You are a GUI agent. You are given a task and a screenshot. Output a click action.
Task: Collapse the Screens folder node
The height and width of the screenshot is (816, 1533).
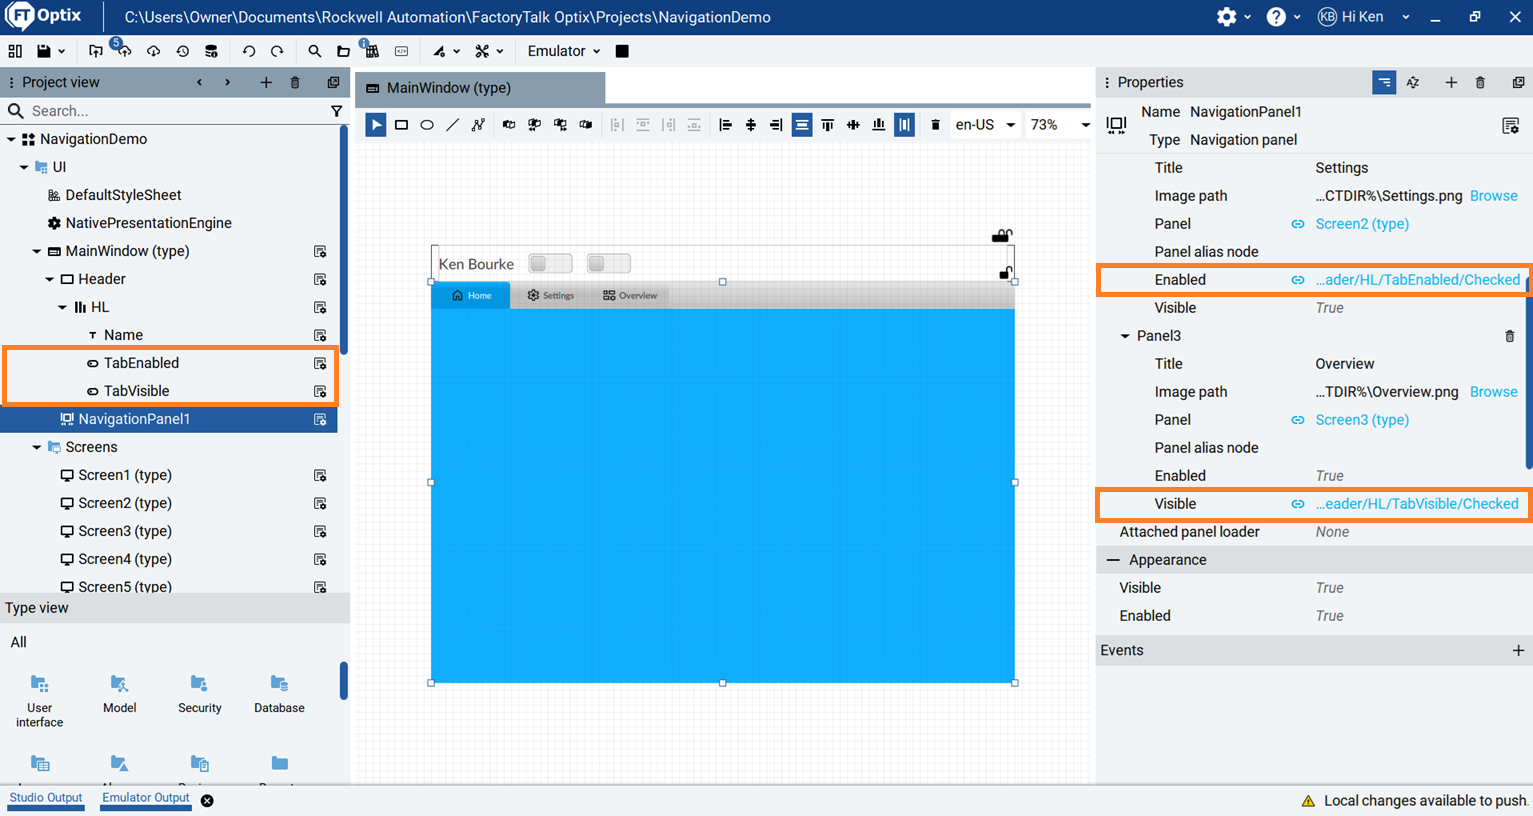37,447
